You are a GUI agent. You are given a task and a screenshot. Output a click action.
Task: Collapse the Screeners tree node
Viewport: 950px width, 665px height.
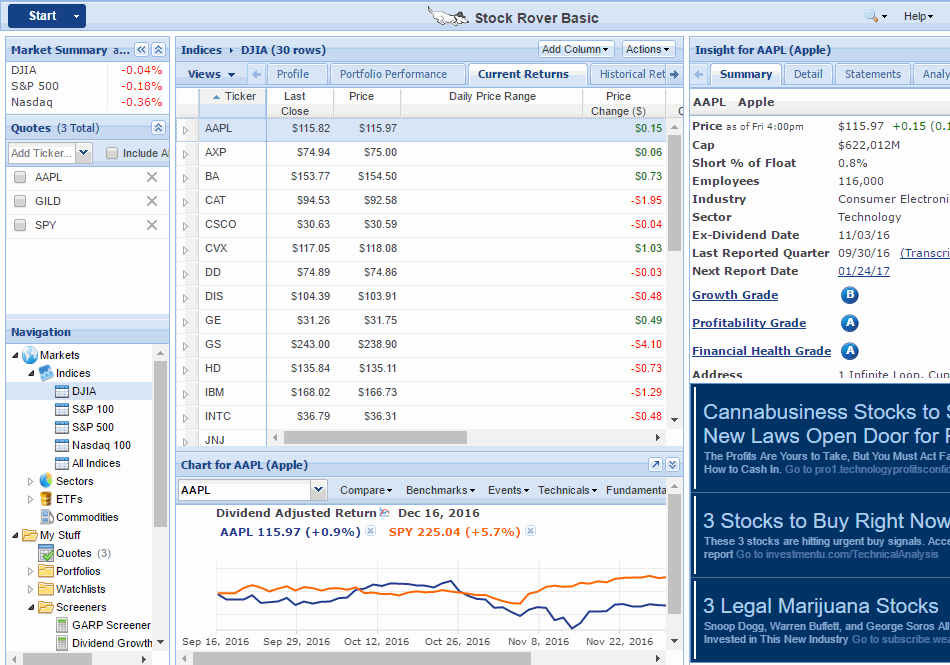(x=30, y=607)
